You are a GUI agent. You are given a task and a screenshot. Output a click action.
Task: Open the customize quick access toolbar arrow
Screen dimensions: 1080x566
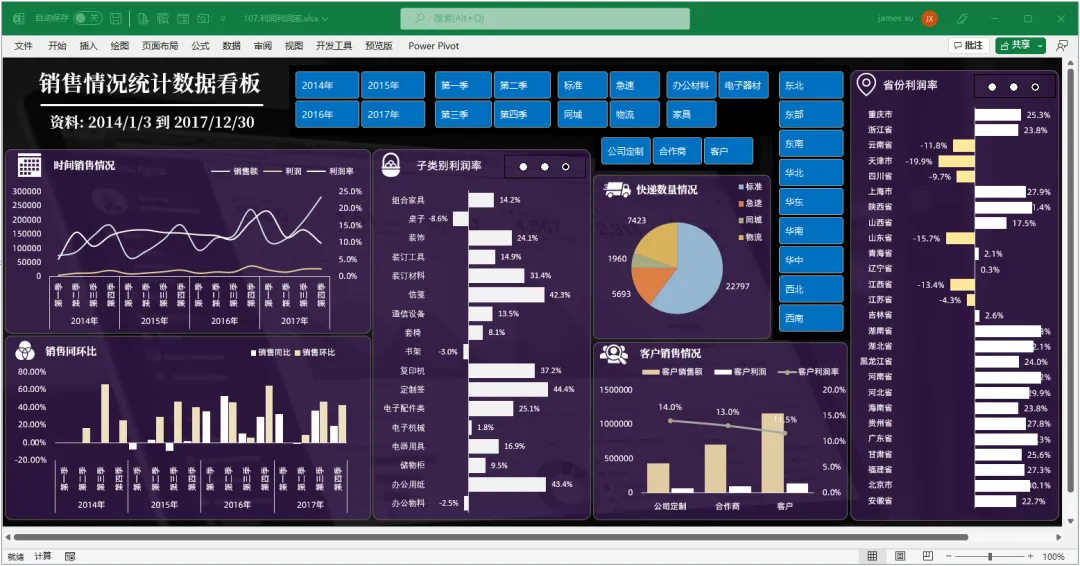[223, 19]
